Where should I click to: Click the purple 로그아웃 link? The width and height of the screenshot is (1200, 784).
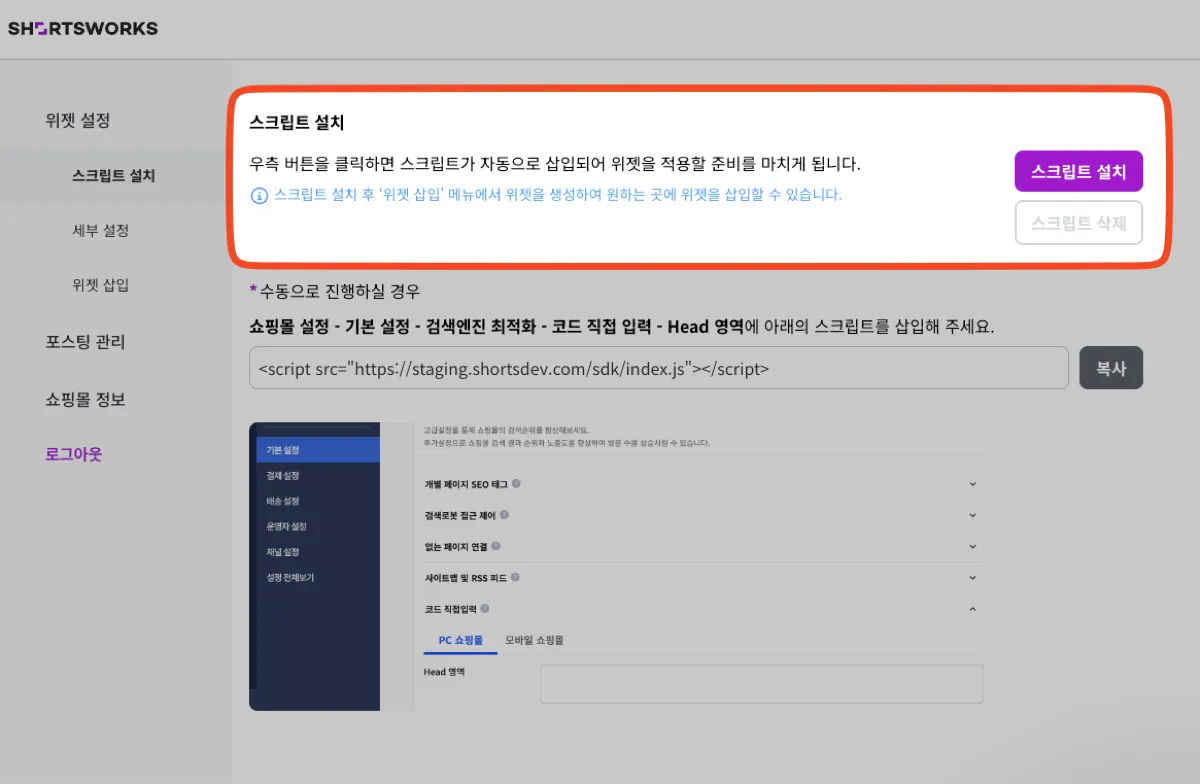coord(73,454)
